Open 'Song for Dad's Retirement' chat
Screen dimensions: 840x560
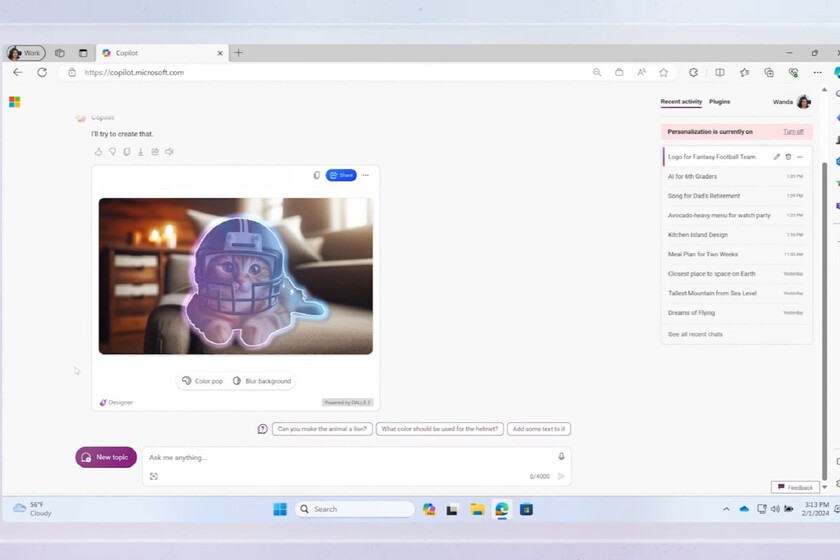coord(737,196)
